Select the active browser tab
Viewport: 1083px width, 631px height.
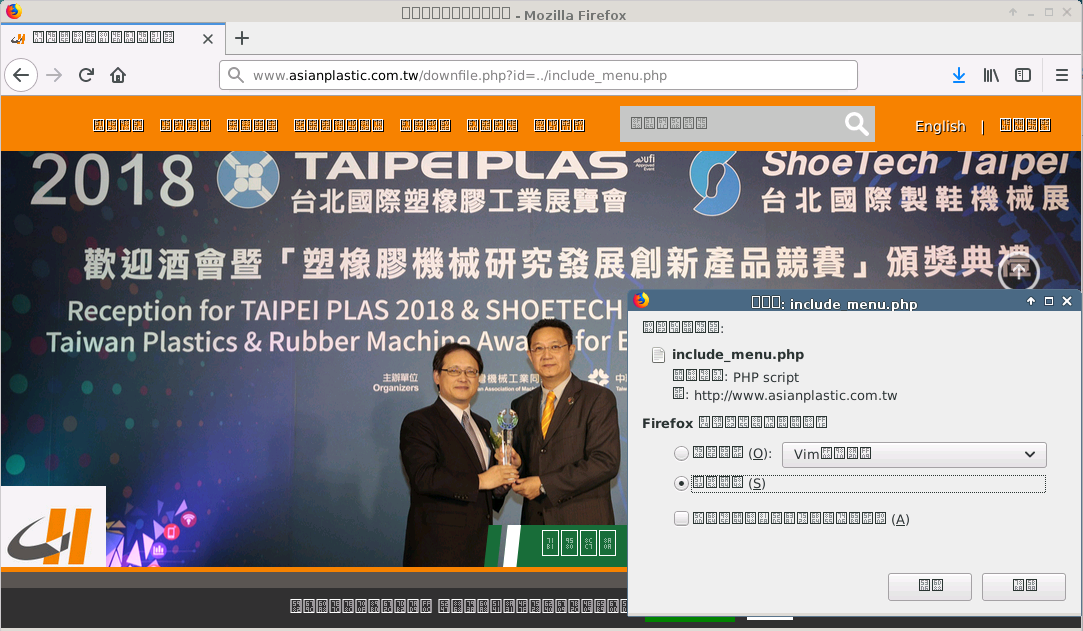tap(113, 38)
